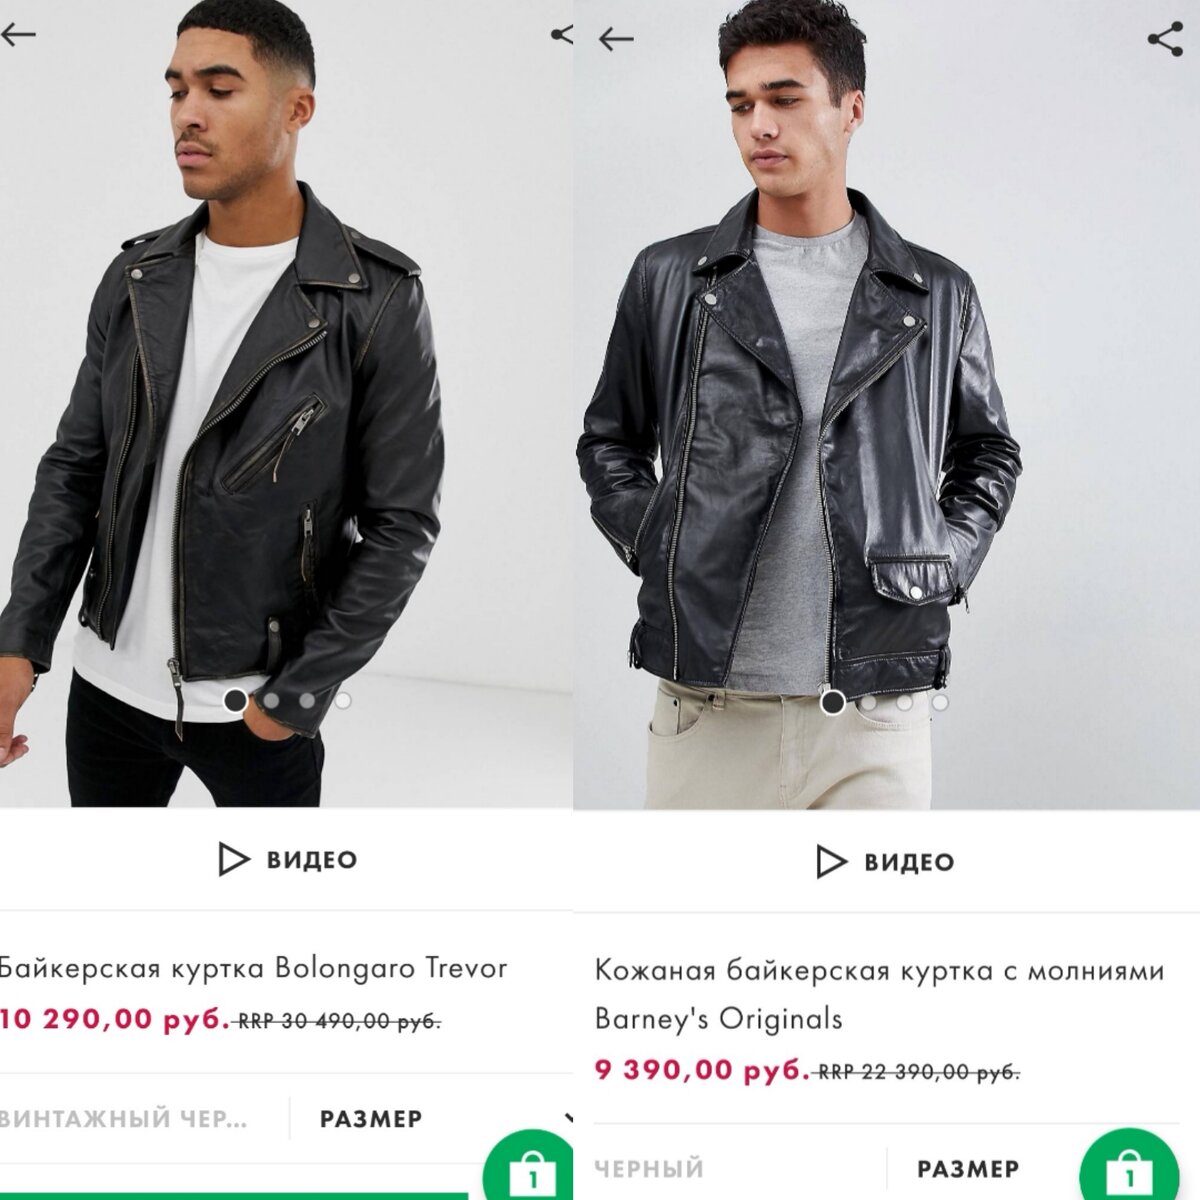Open Bolongaro Trevor biker jacket title
Viewport: 1200px width, 1200px height.
pyautogui.click(x=253, y=968)
